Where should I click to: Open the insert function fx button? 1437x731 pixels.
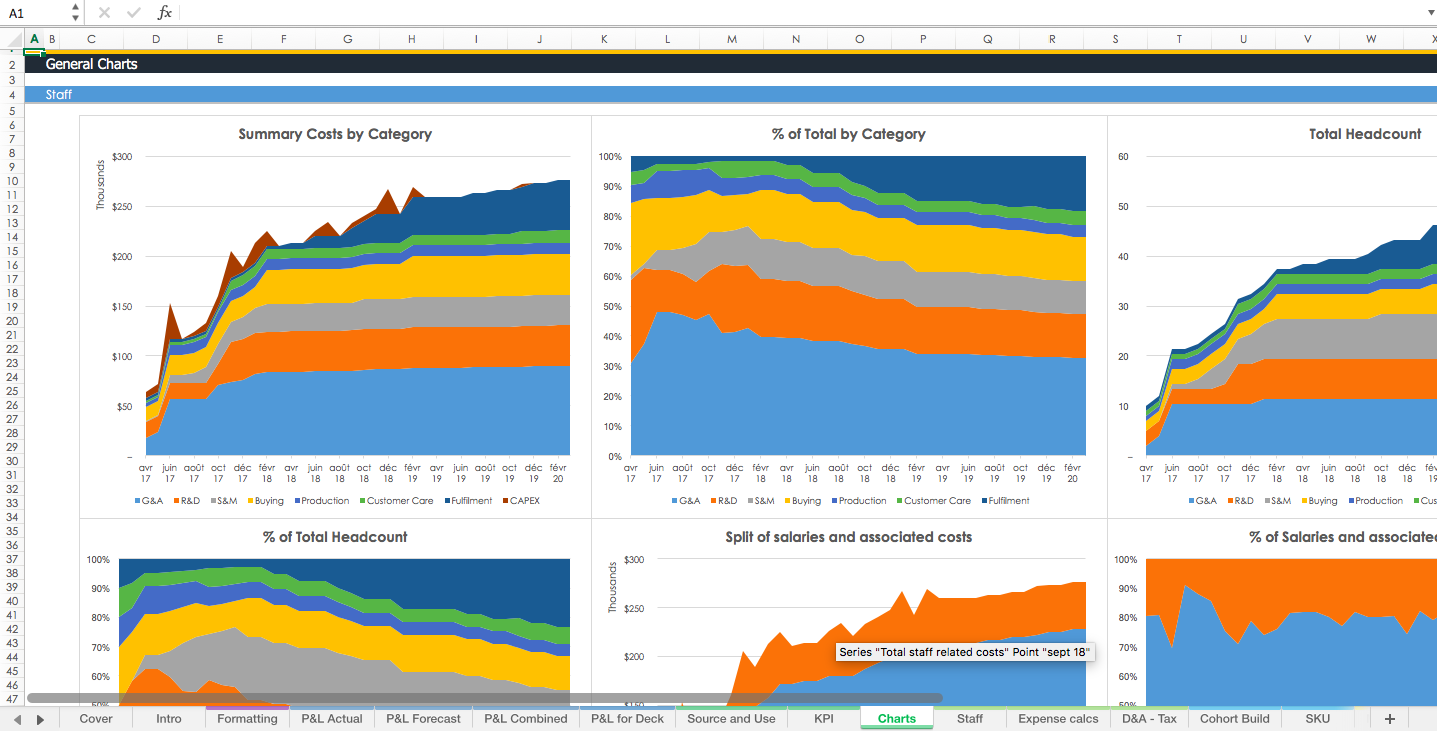point(165,13)
